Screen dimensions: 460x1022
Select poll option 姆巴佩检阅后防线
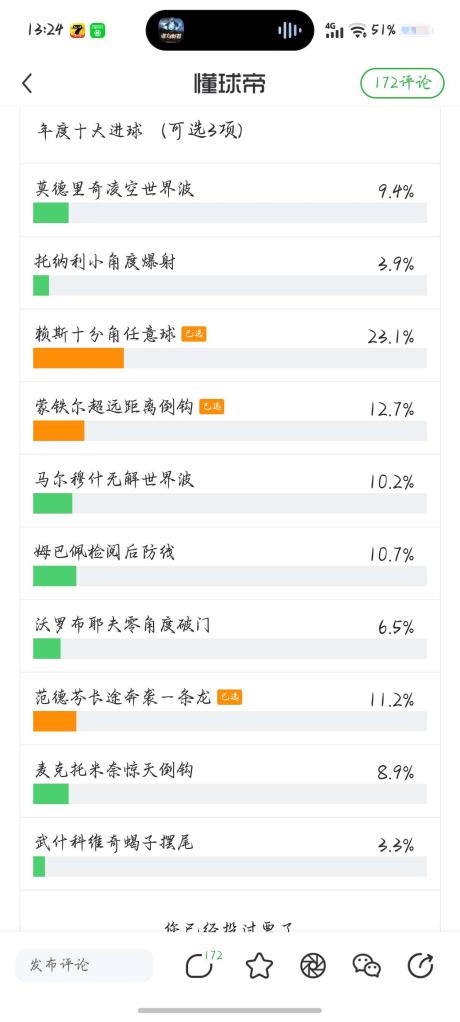[x=230, y=563]
